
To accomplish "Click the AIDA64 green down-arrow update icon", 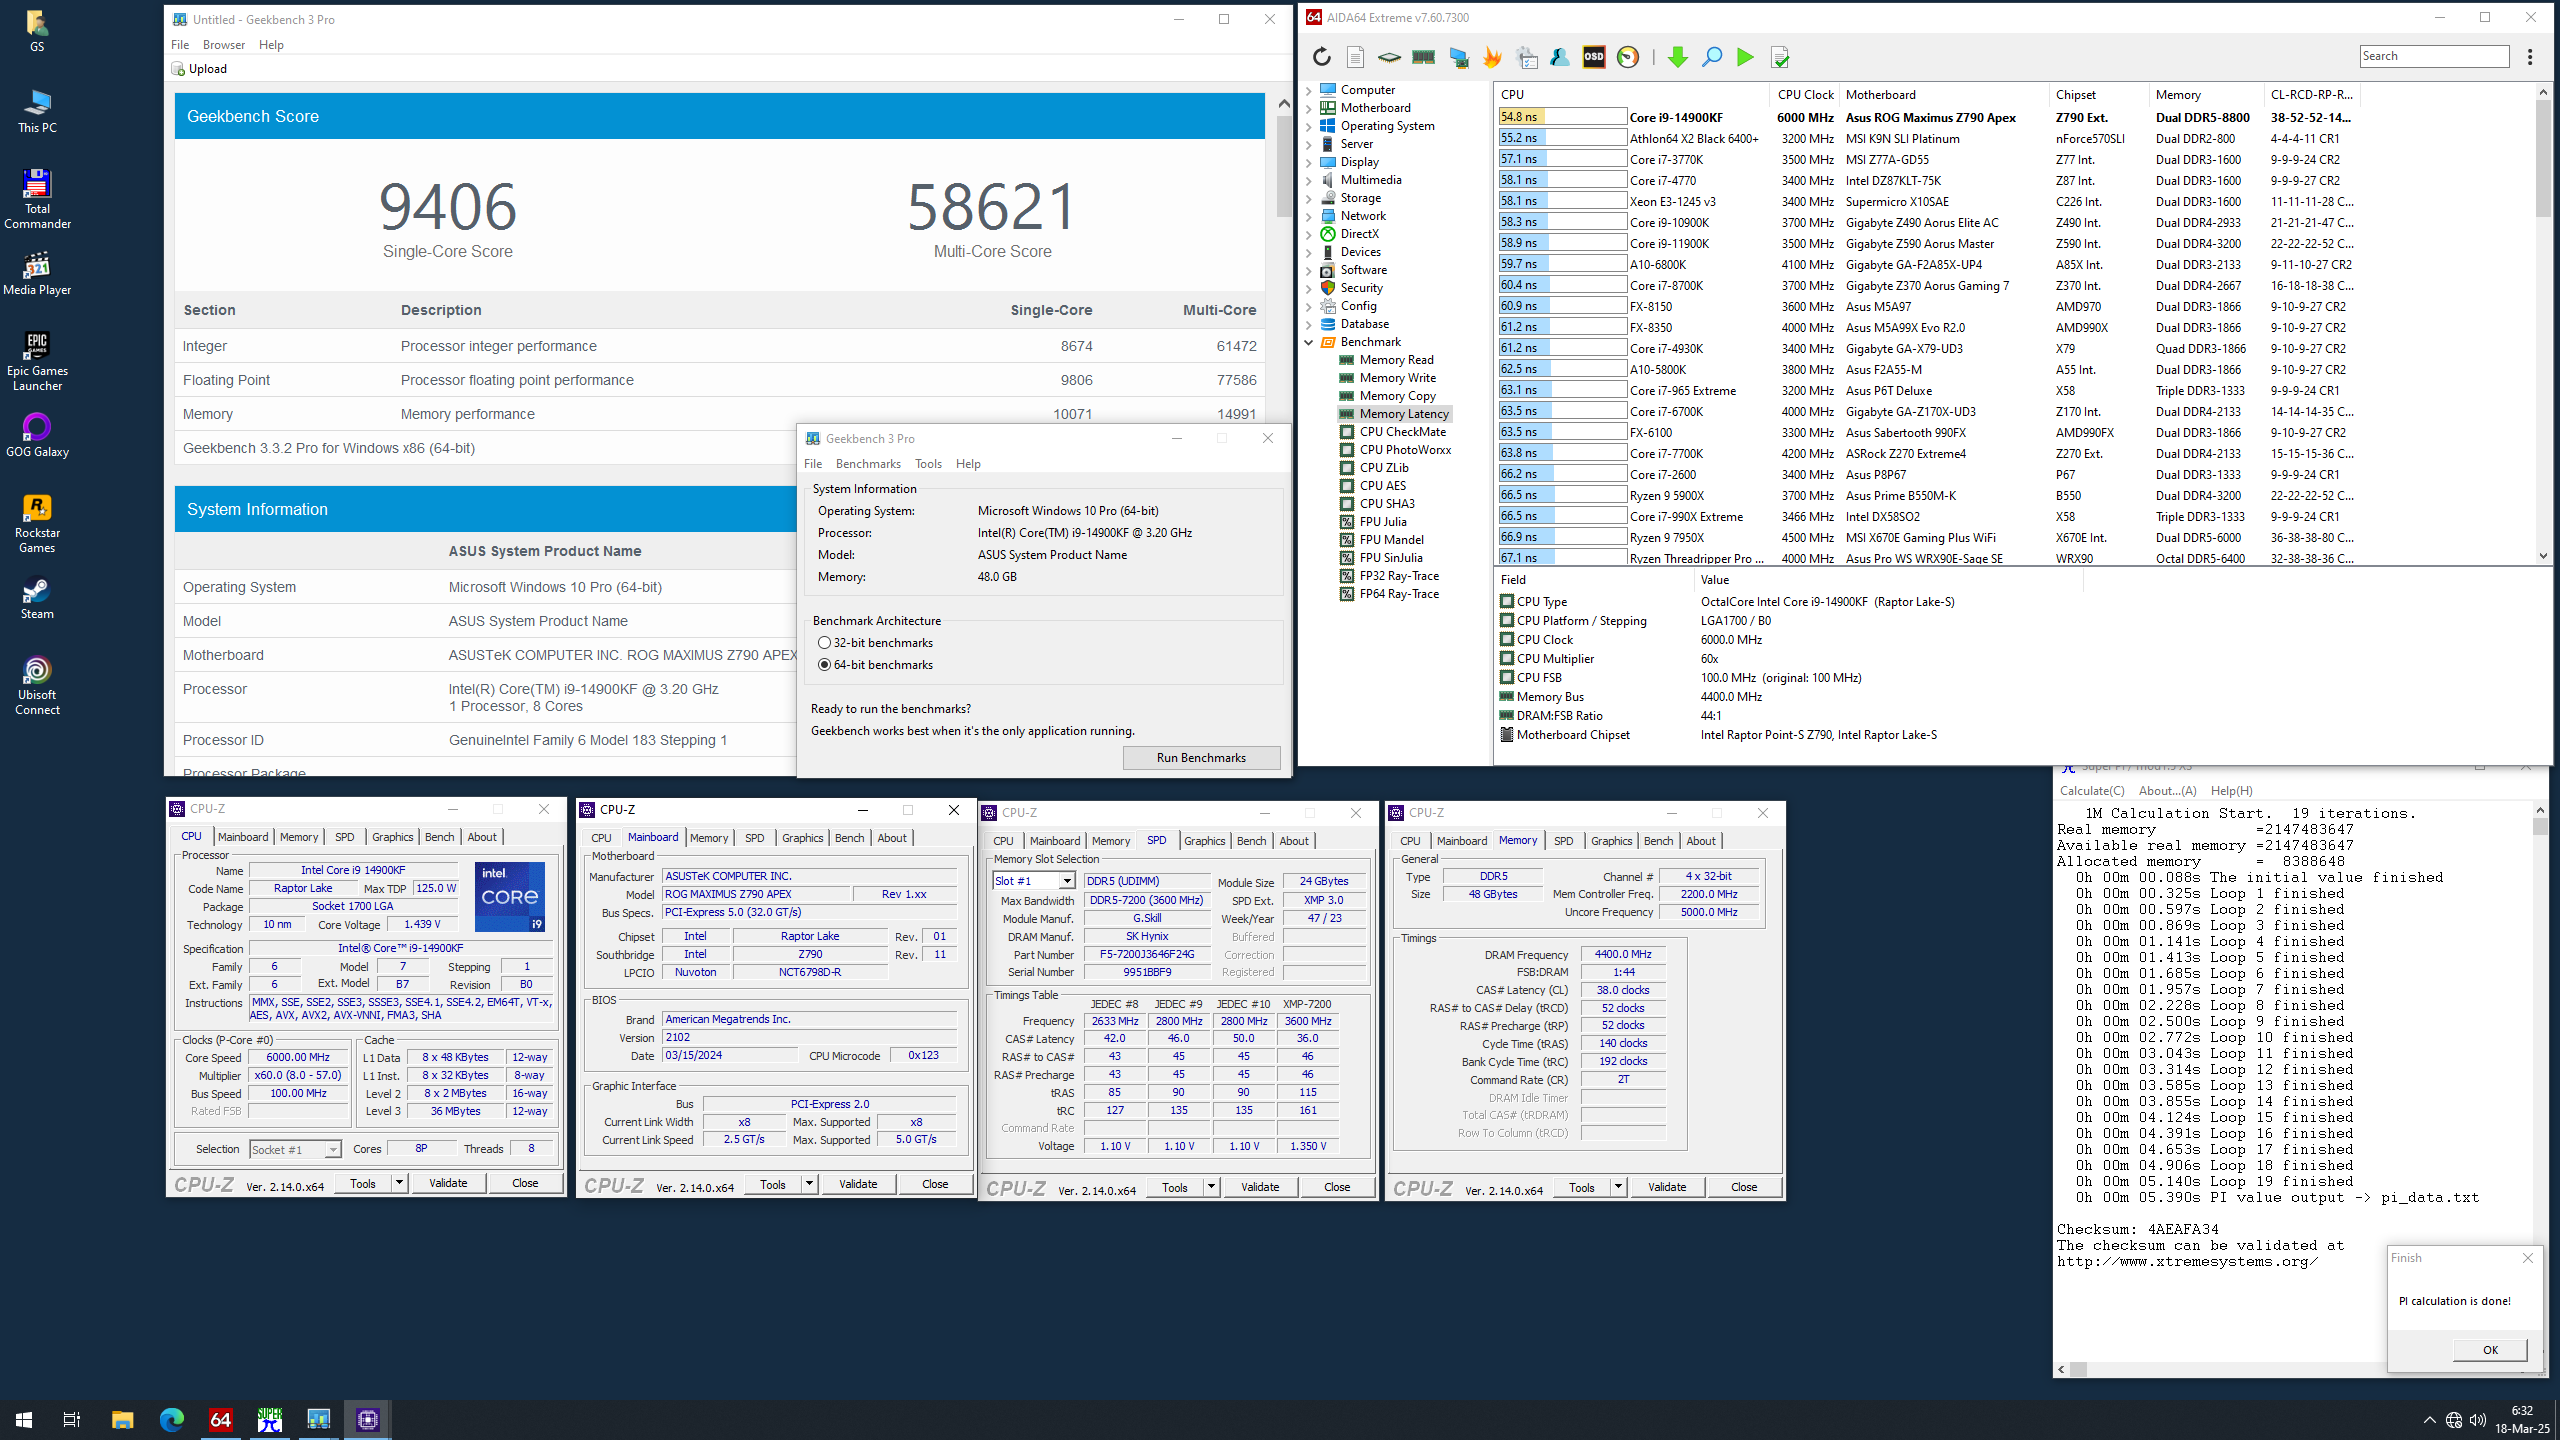I will pyautogui.click(x=1678, y=57).
